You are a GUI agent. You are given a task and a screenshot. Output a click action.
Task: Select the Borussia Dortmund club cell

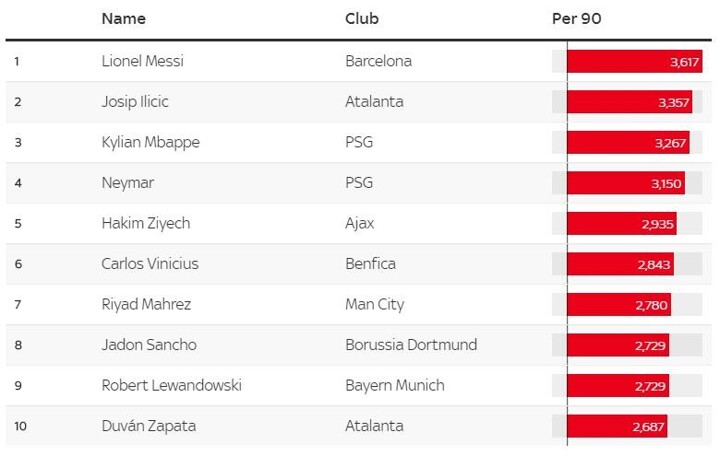click(411, 345)
